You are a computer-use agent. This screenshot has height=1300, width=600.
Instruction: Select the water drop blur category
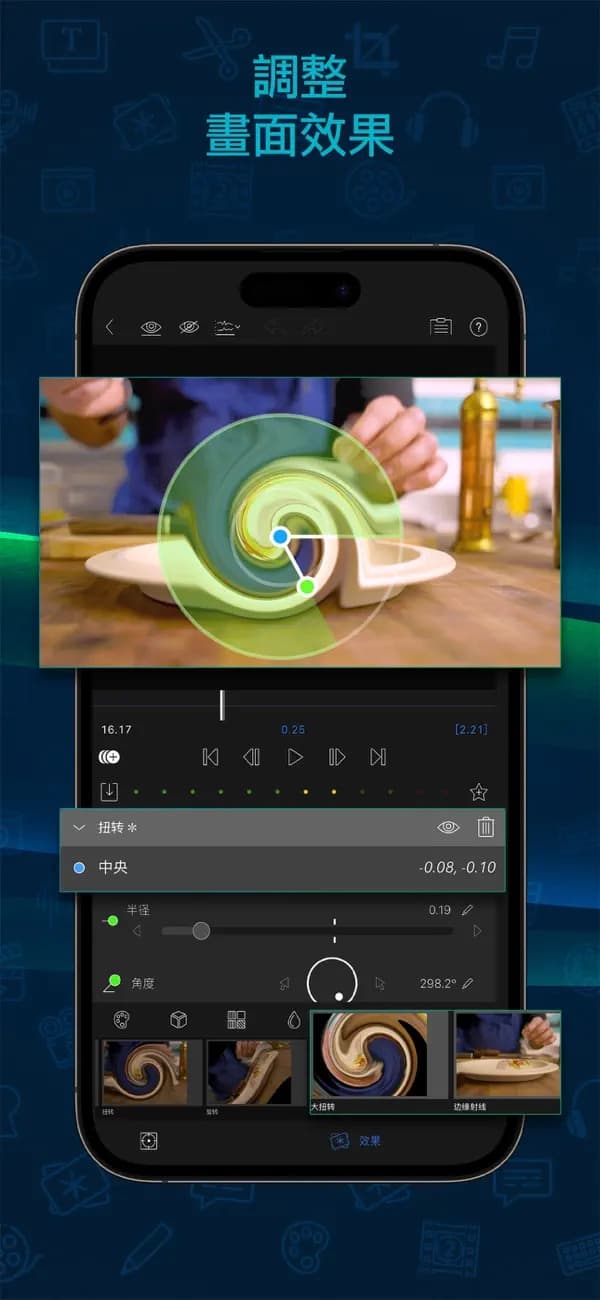(x=293, y=1020)
